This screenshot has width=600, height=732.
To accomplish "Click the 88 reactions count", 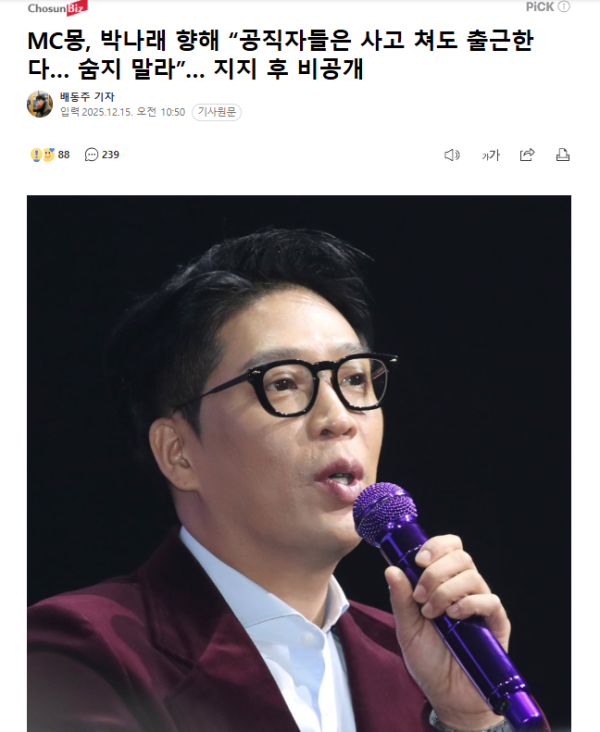I will (64, 155).
